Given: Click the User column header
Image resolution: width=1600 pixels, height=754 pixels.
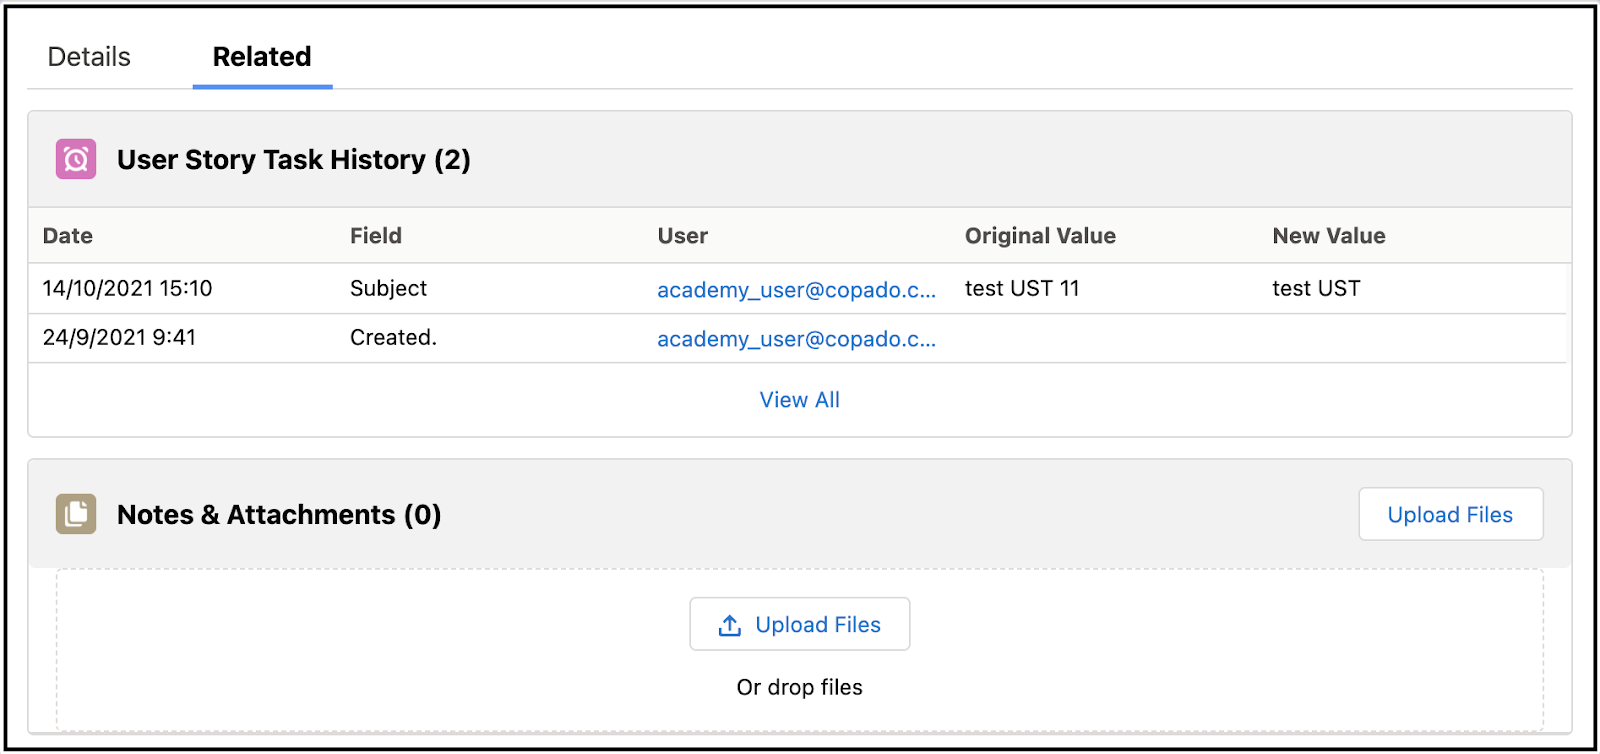Looking at the screenshot, I should 683,236.
